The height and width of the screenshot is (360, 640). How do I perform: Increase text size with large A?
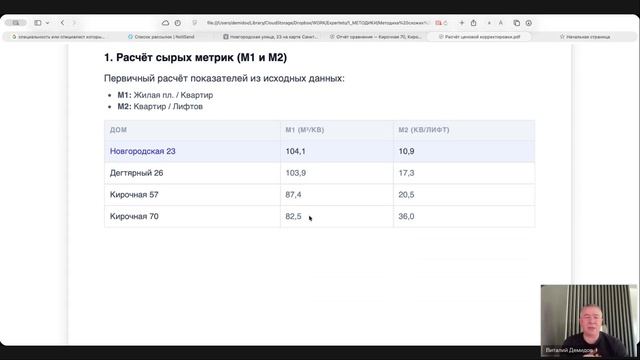(500, 23)
